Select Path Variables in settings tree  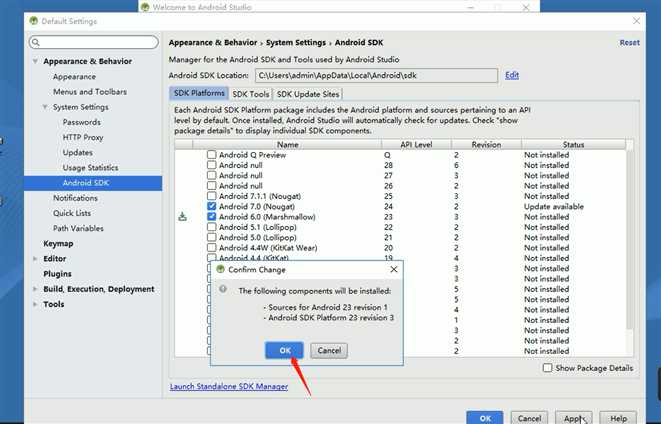pyautogui.click(x=78, y=228)
